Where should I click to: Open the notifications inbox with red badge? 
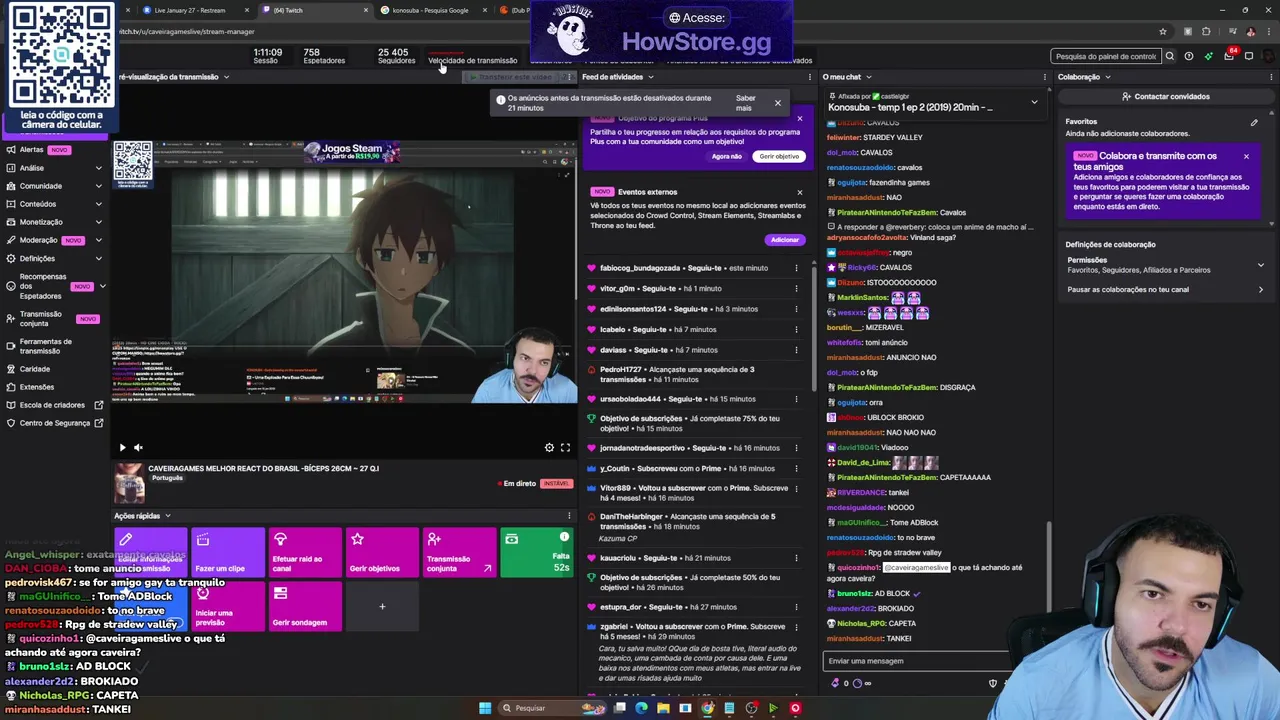pyautogui.click(x=1229, y=56)
